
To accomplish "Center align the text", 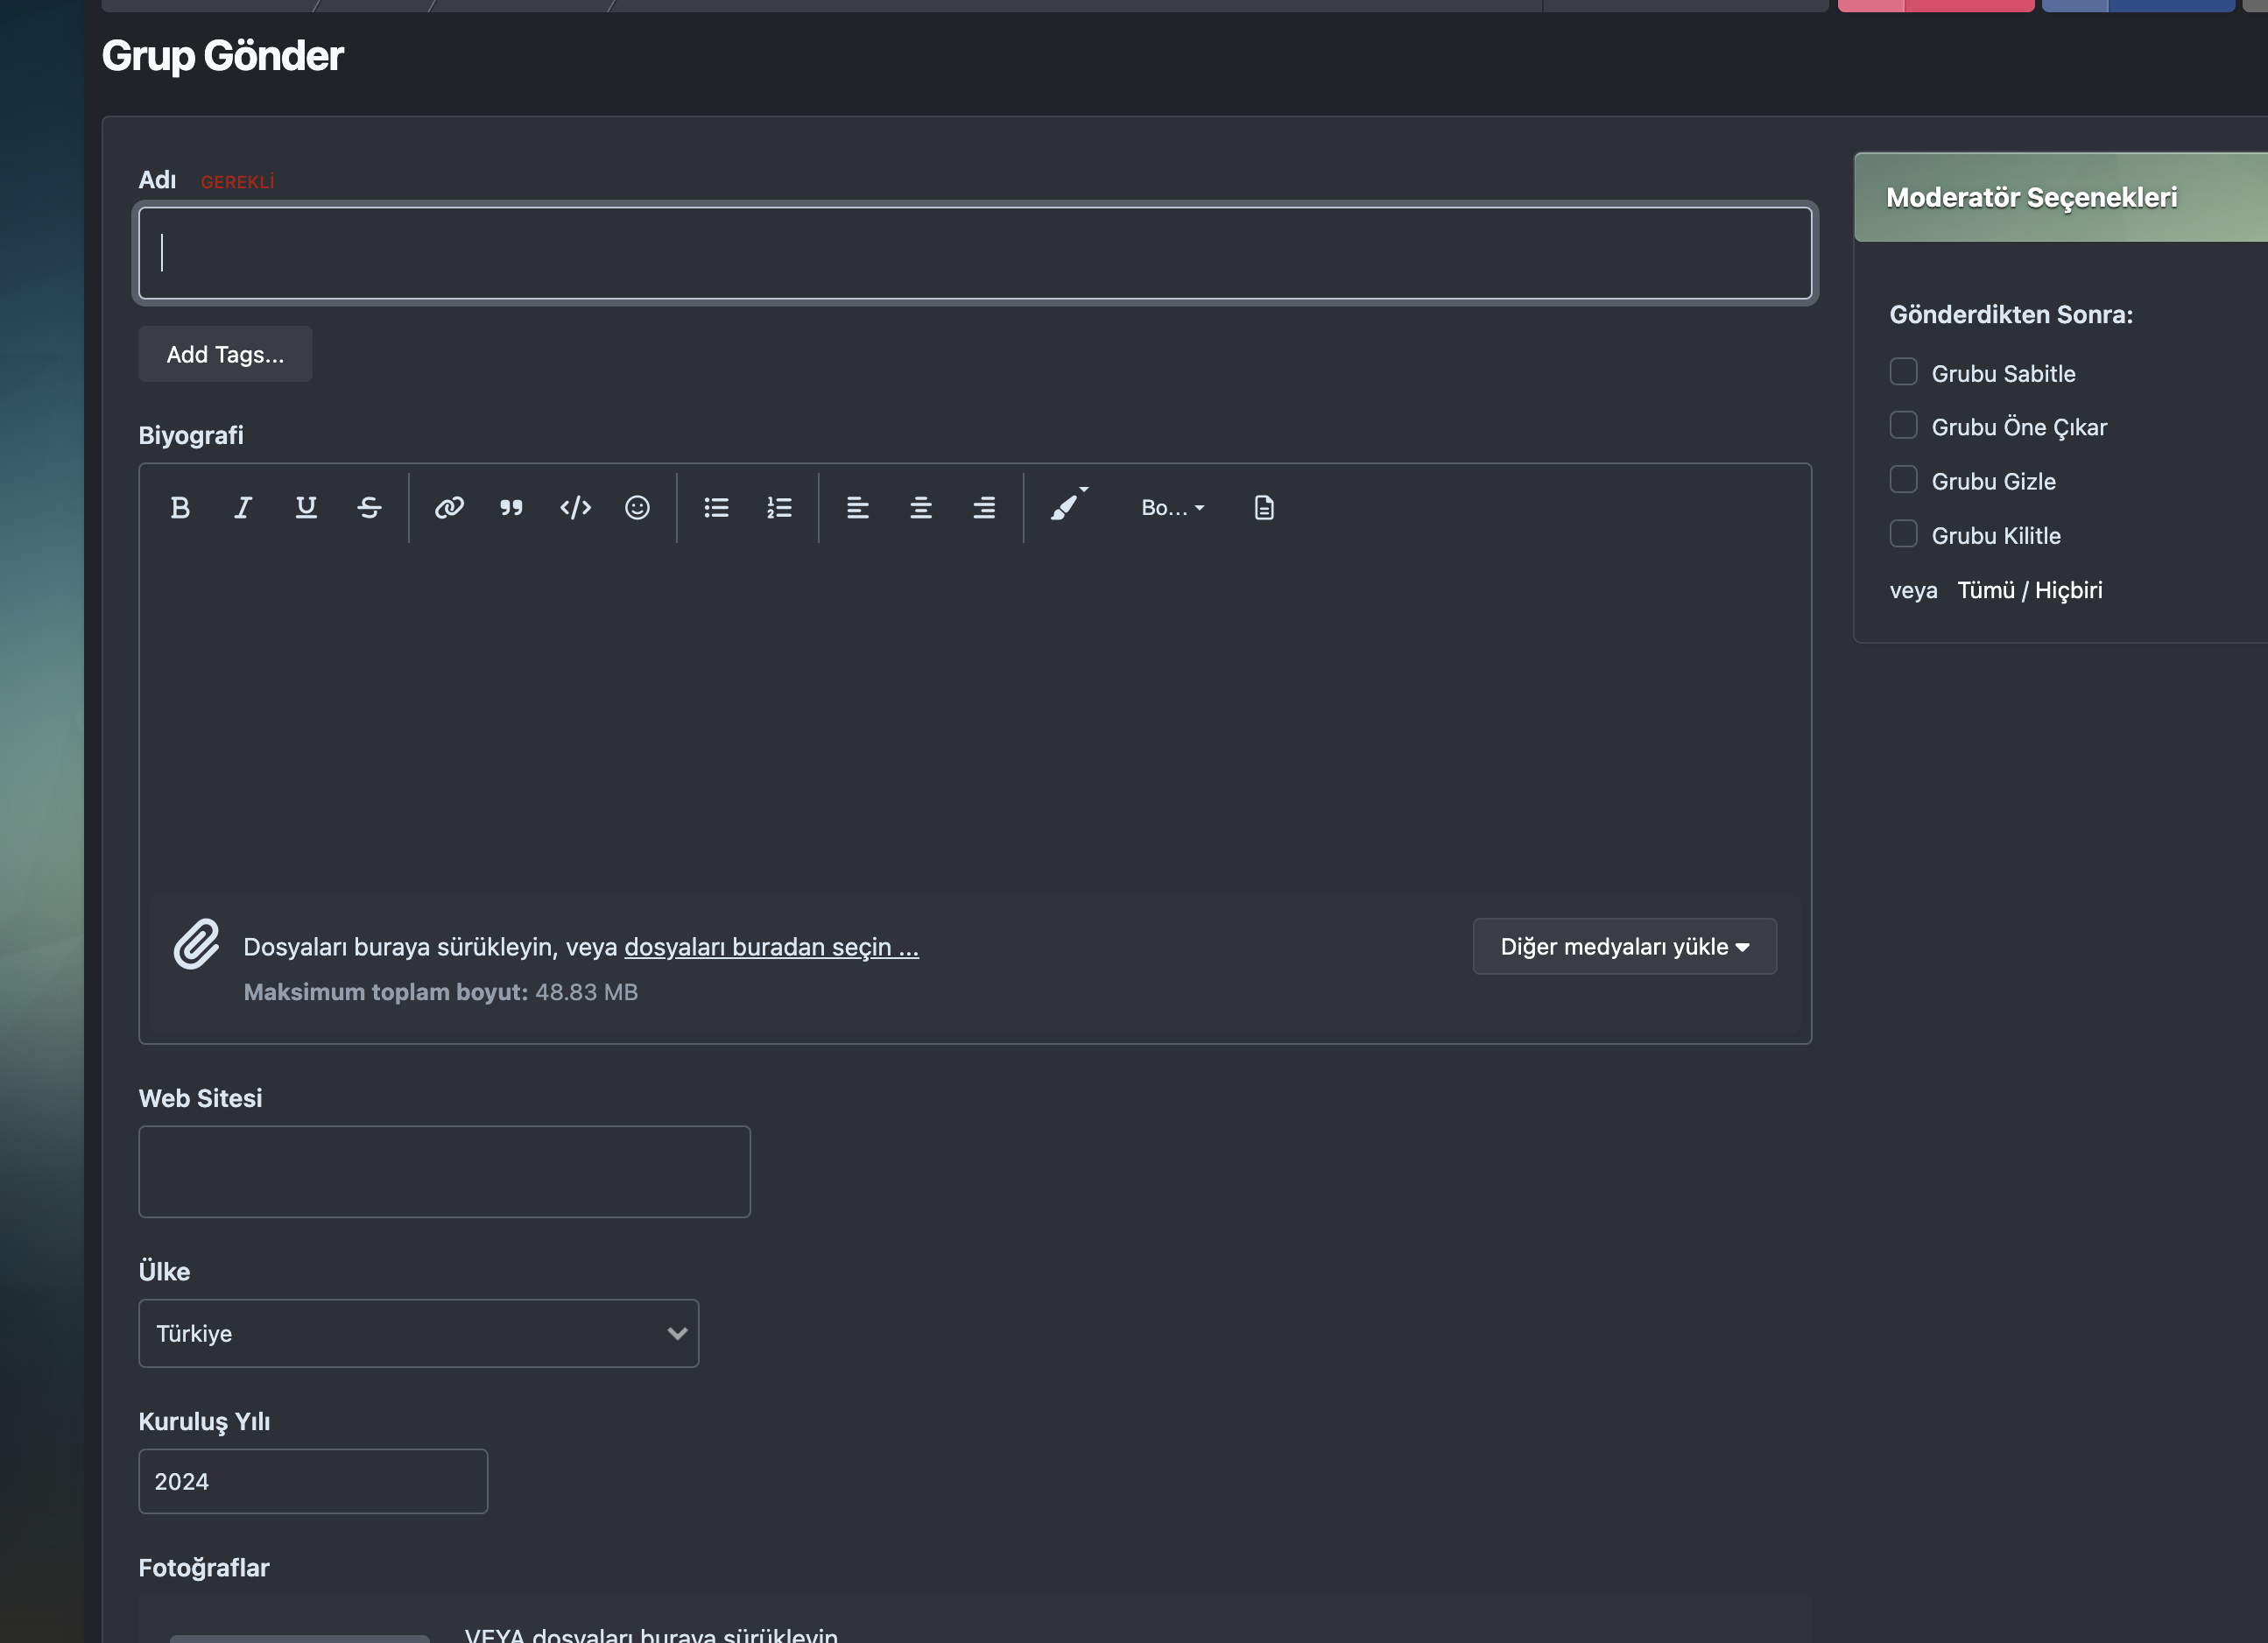I will click(921, 508).
